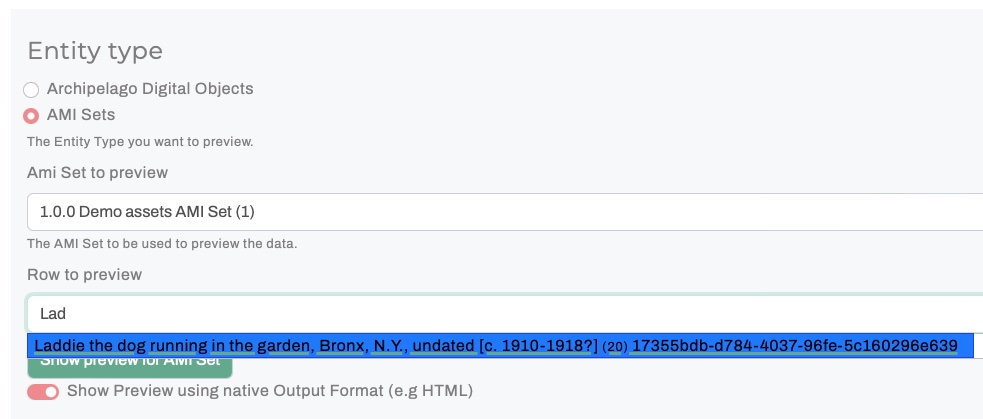The height and width of the screenshot is (419, 983).
Task: Click the typed 'Lad' text in the row field
Action: pyautogui.click(x=53, y=314)
